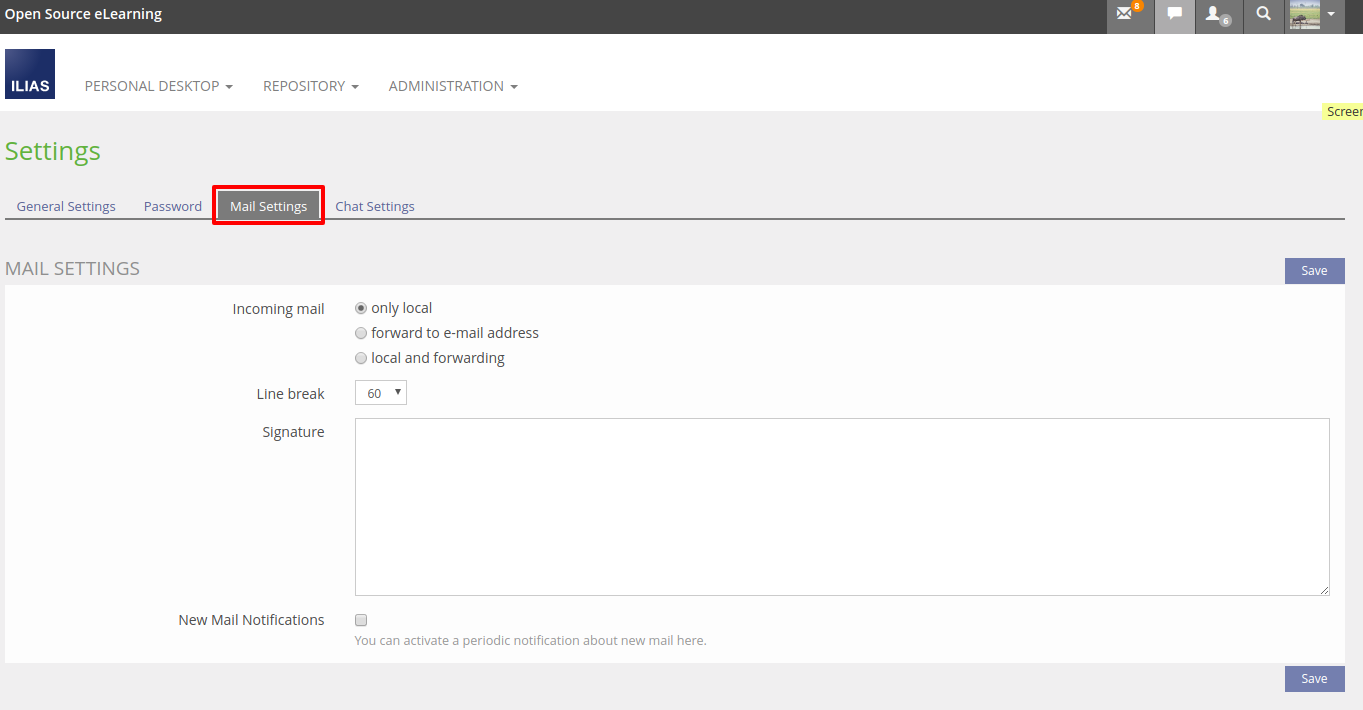Select the 'only local' radio button
Image resolution: width=1363 pixels, height=710 pixels.
361,308
